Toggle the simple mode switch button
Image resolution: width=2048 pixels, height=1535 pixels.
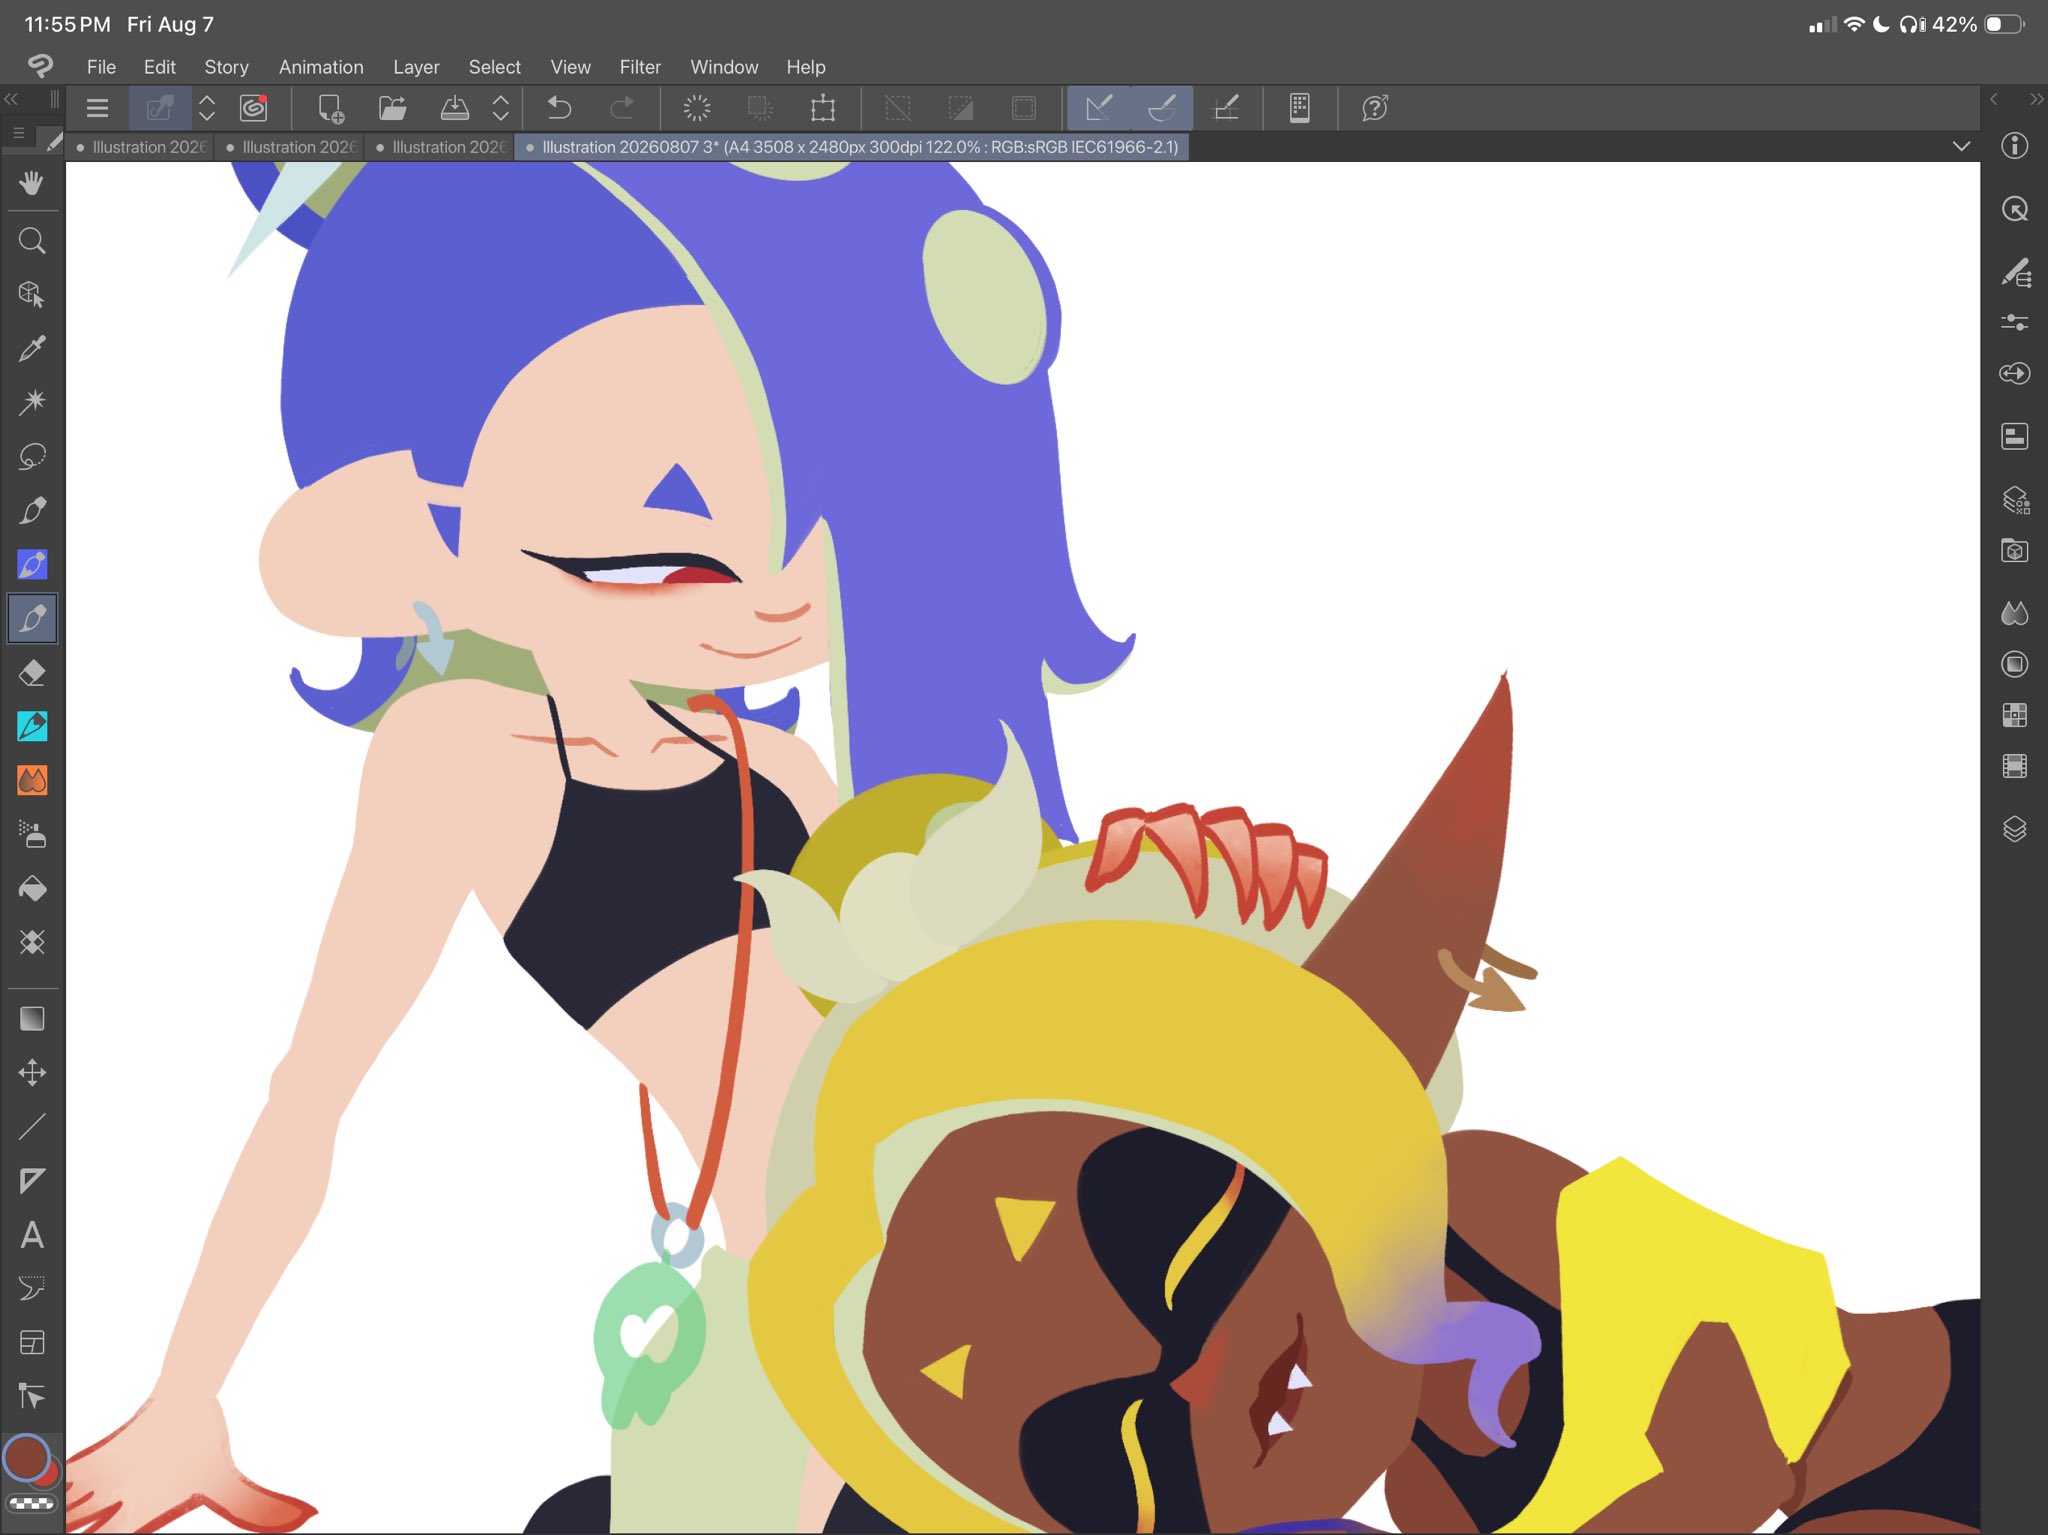point(160,108)
